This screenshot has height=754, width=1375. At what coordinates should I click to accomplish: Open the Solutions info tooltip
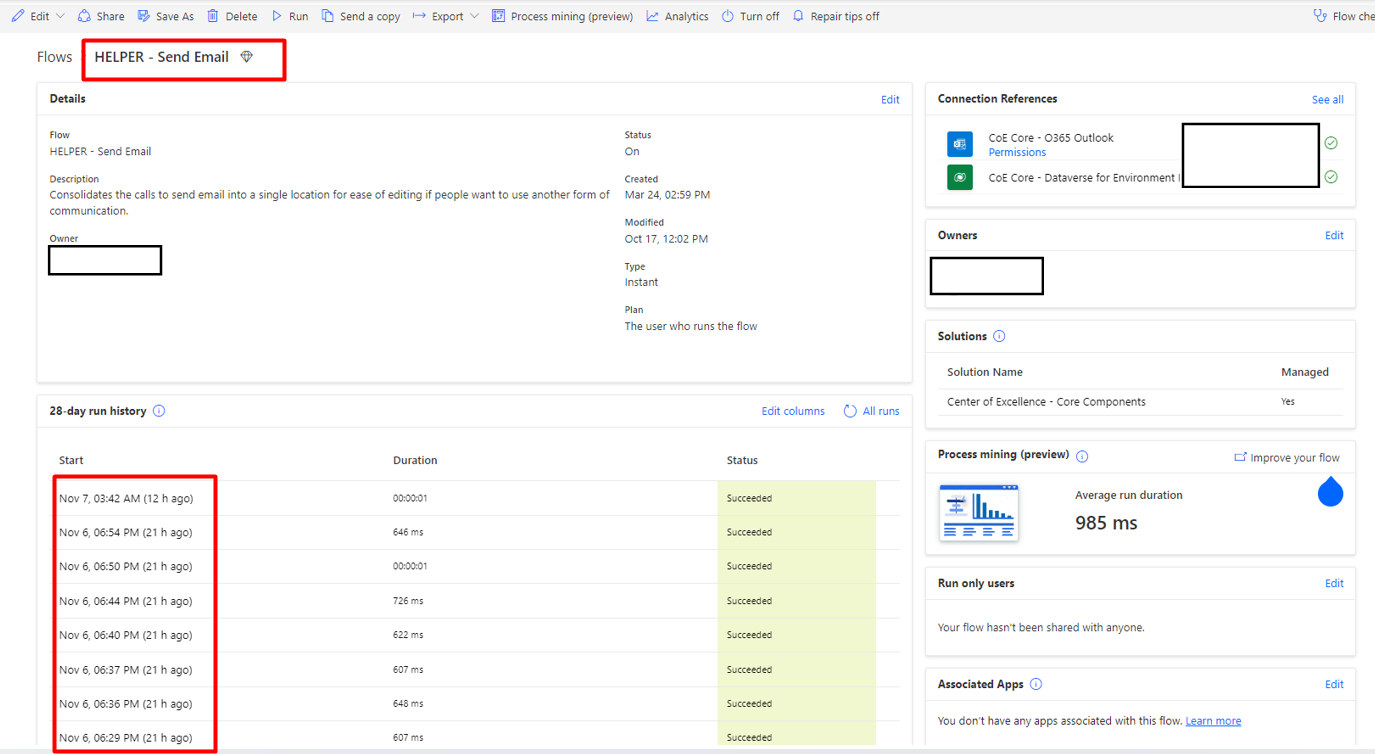click(x=999, y=336)
